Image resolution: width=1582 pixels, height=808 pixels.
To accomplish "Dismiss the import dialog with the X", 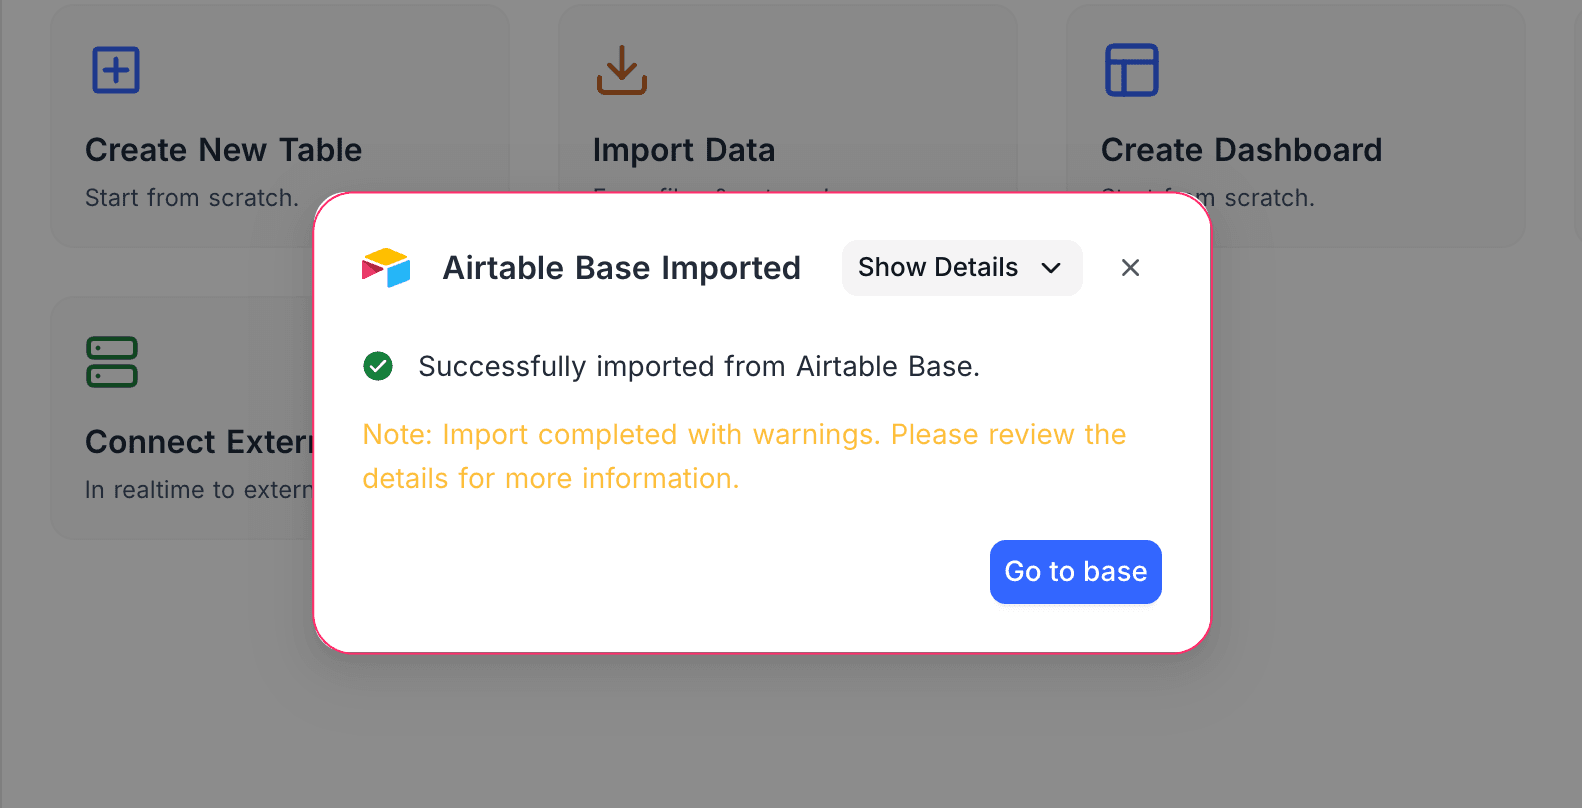I will (x=1130, y=267).
